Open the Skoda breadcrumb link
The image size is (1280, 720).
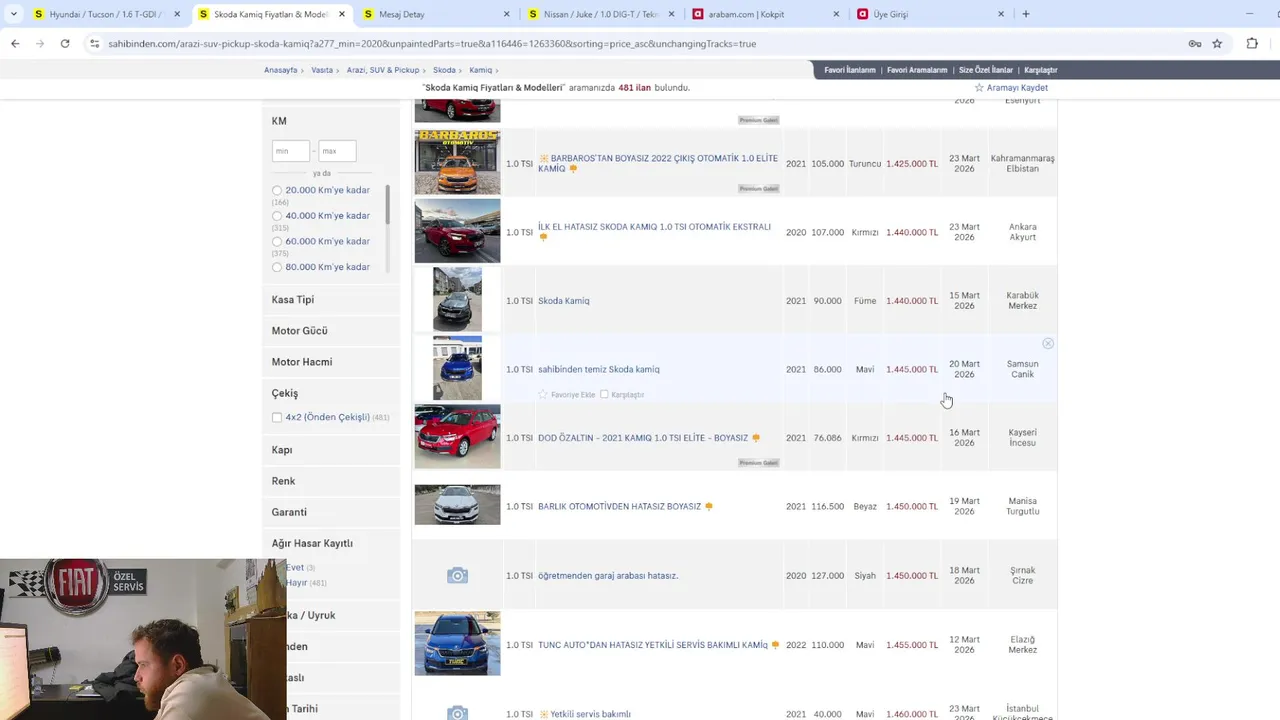[444, 70]
